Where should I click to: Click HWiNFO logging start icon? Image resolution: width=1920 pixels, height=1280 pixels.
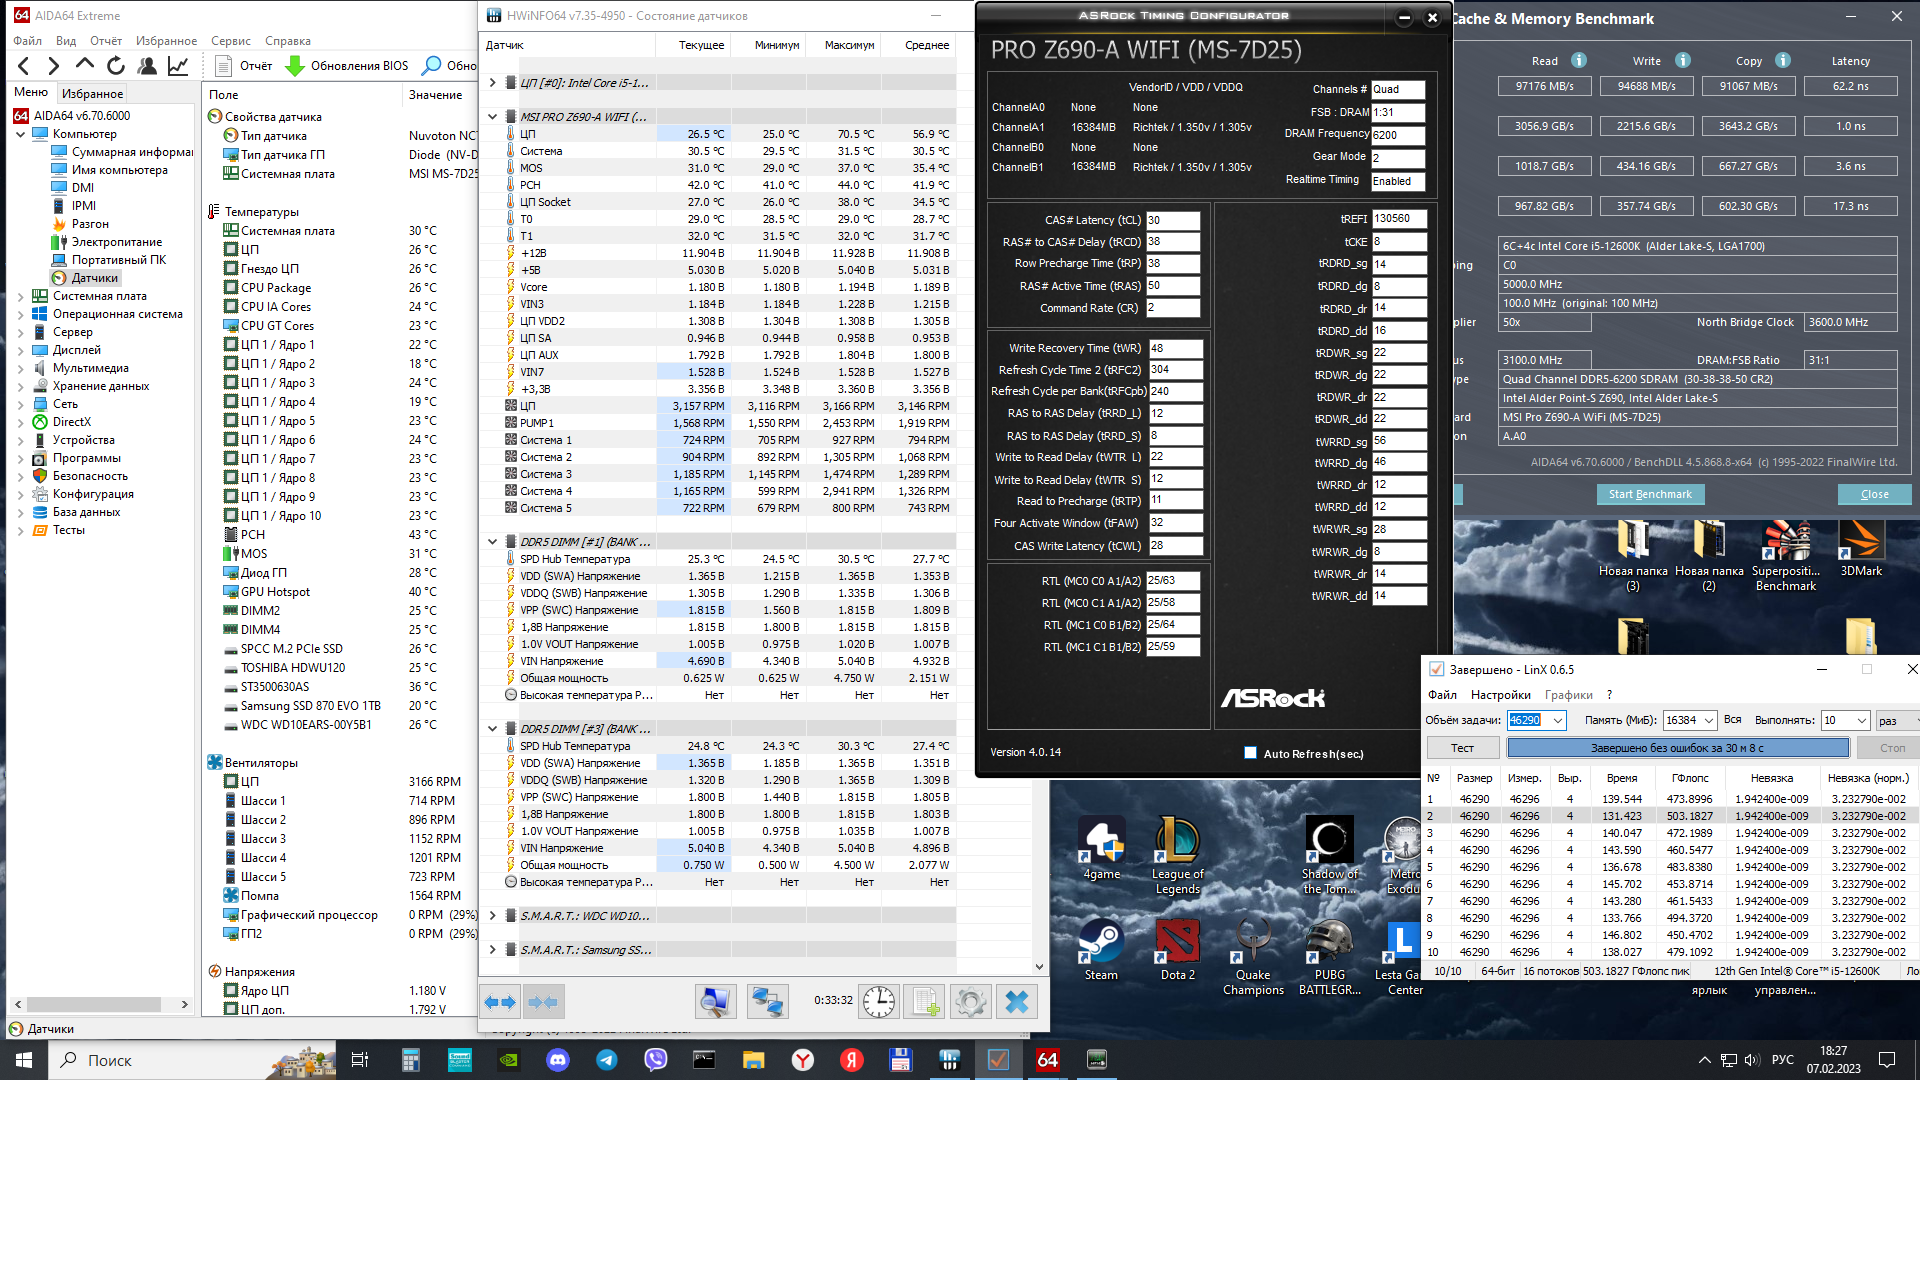pyautogui.click(x=923, y=1001)
